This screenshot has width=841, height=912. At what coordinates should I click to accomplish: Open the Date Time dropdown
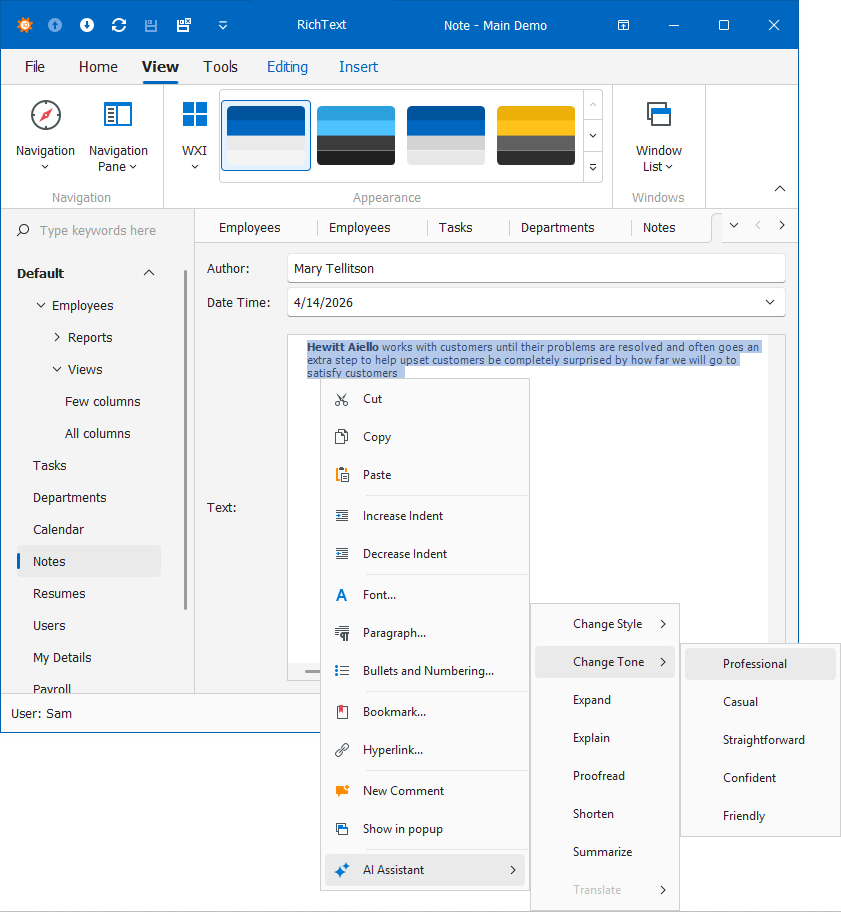[770, 302]
